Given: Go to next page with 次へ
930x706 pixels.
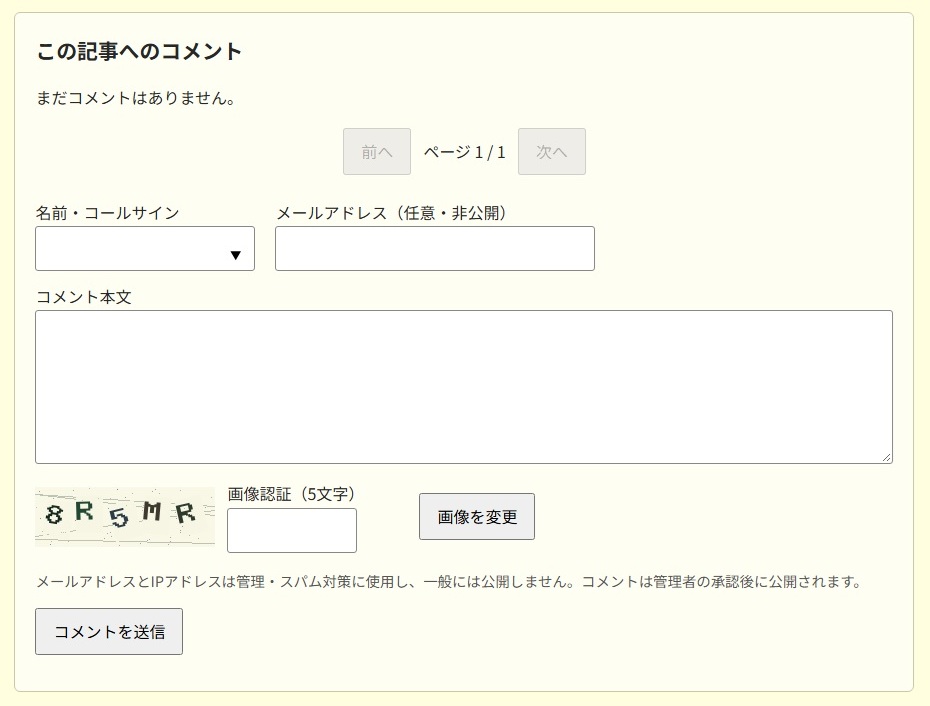Looking at the screenshot, I should pos(552,152).
